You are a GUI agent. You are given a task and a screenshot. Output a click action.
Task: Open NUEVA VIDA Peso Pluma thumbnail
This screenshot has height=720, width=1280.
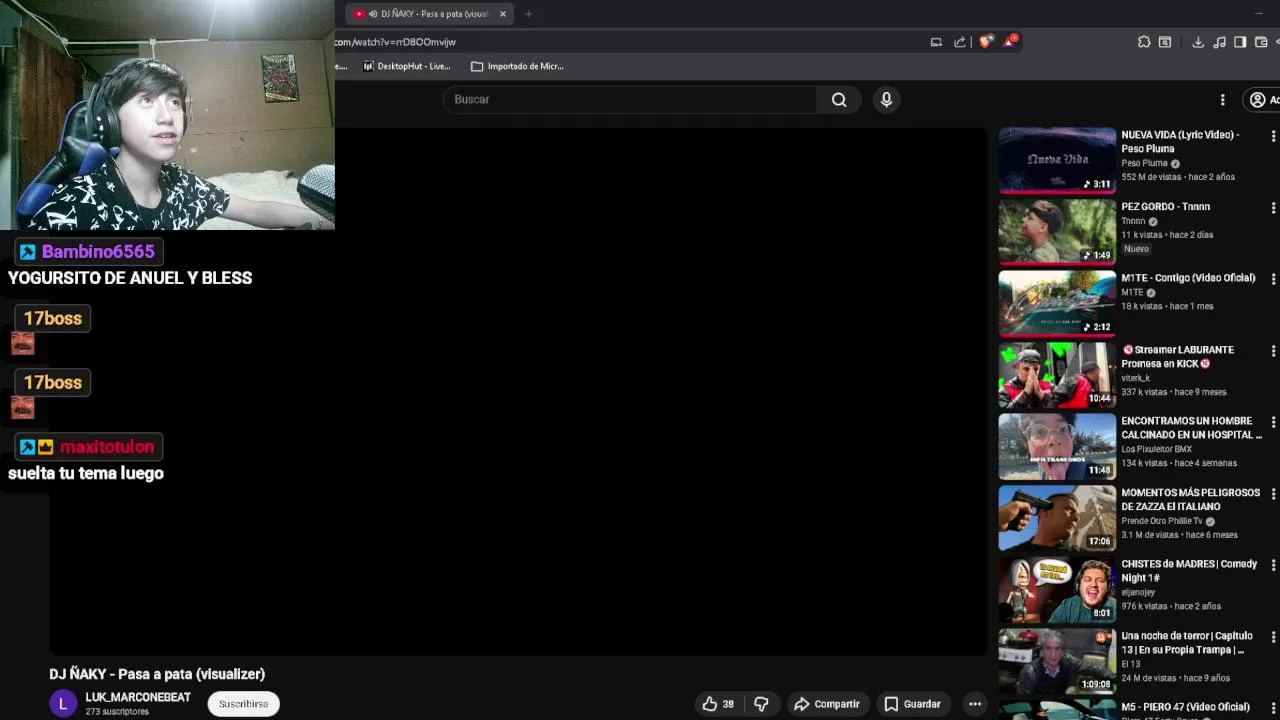[1057, 160]
